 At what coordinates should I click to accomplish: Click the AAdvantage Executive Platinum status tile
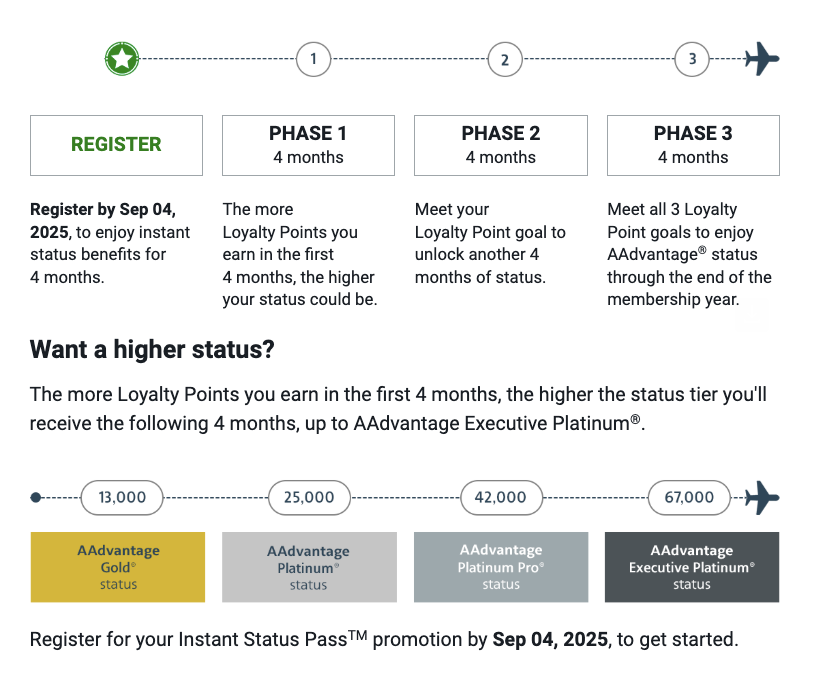[692, 567]
